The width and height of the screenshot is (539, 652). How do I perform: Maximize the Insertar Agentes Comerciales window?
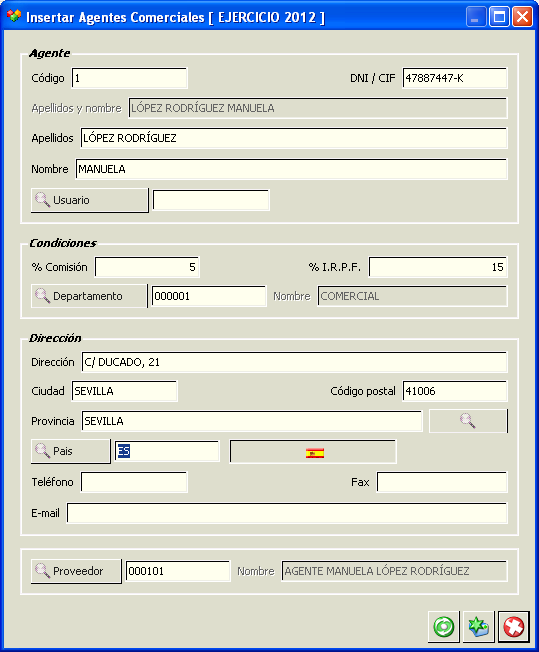coord(499,17)
